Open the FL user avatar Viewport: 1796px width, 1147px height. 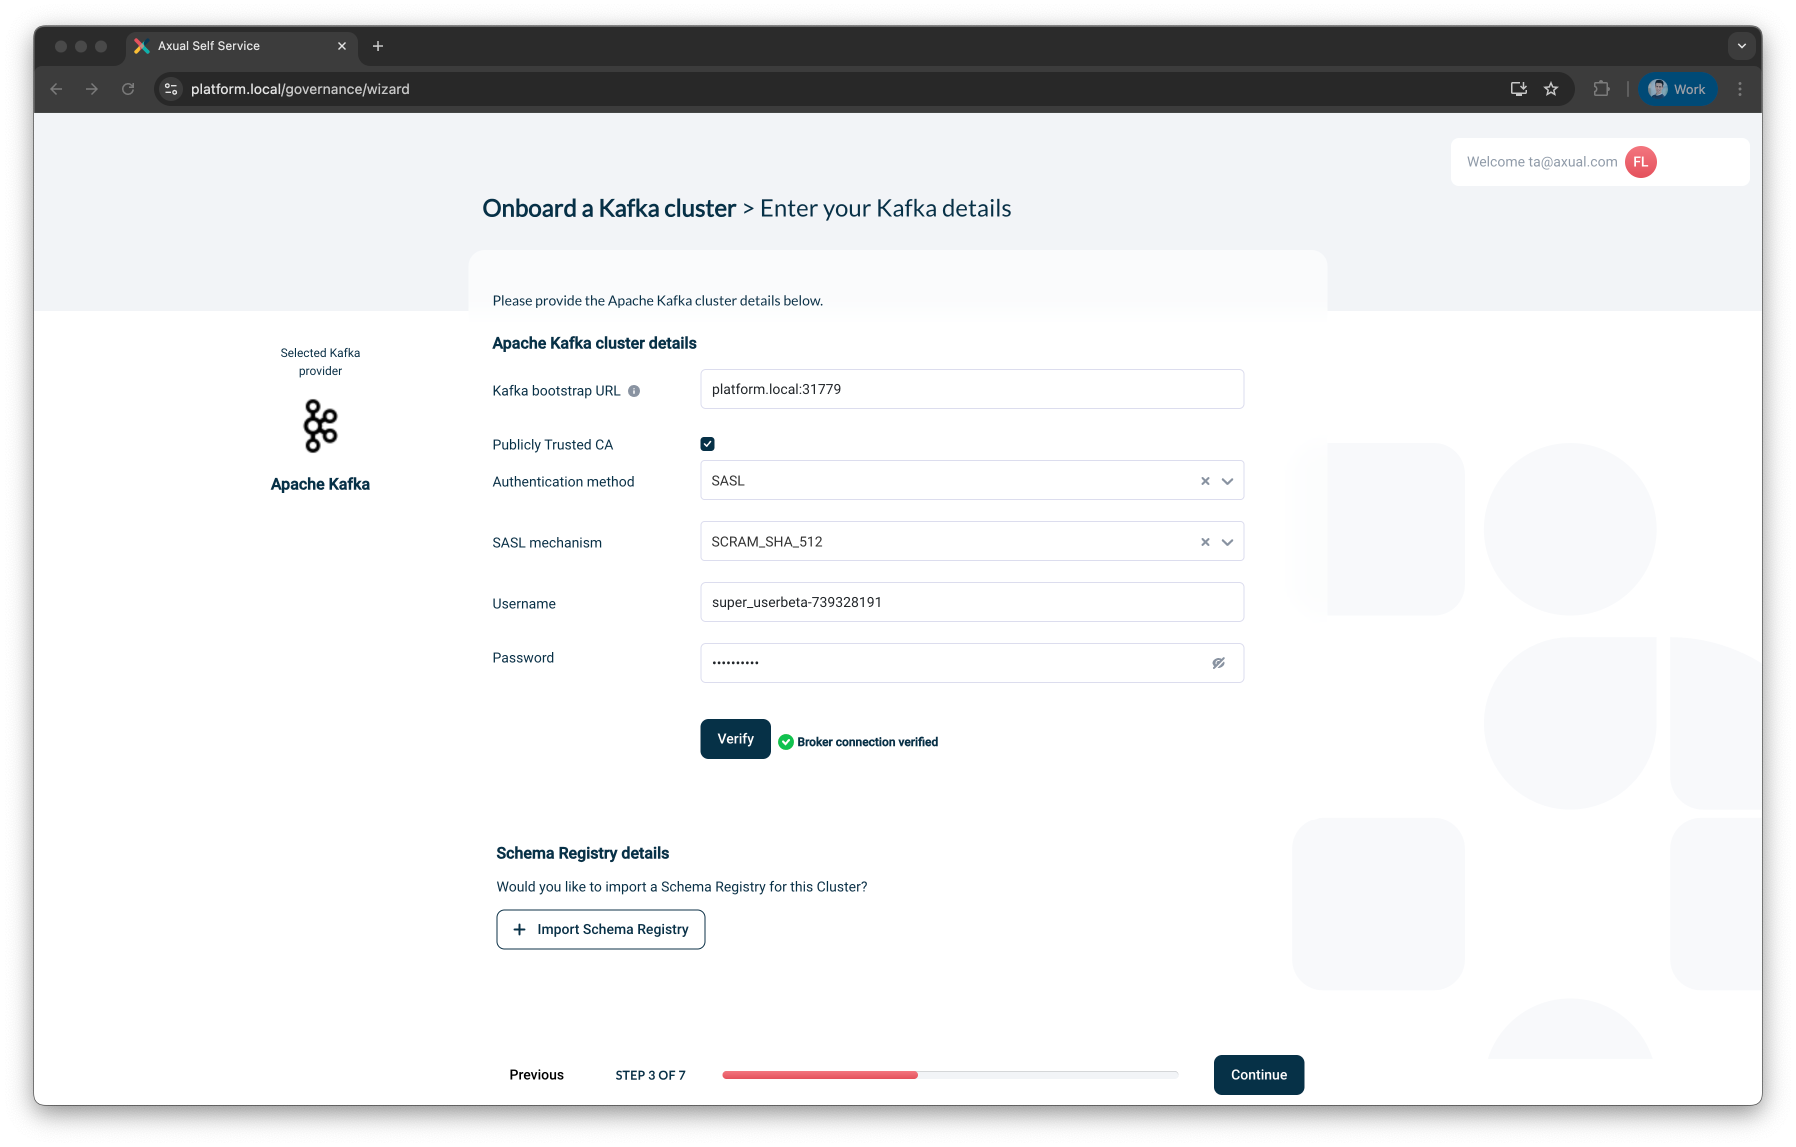click(1639, 161)
